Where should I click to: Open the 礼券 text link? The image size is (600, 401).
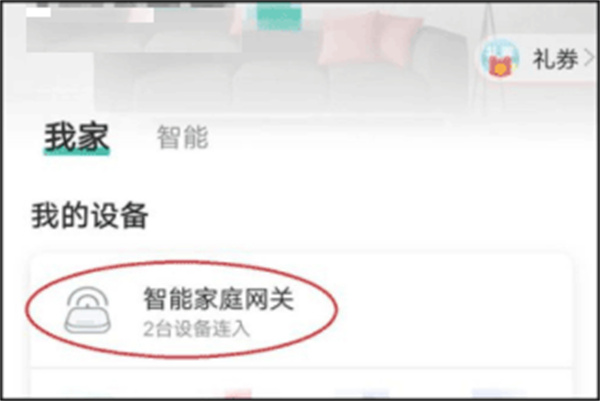(555, 60)
